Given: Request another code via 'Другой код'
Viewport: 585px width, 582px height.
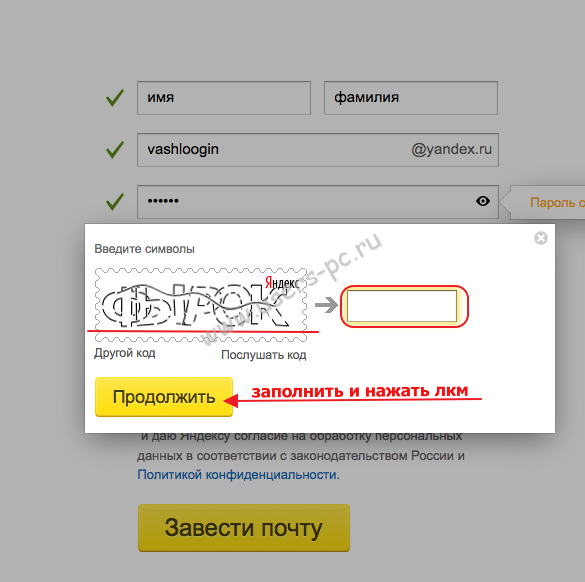Looking at the screenshot, I should [x=125, y=353].
